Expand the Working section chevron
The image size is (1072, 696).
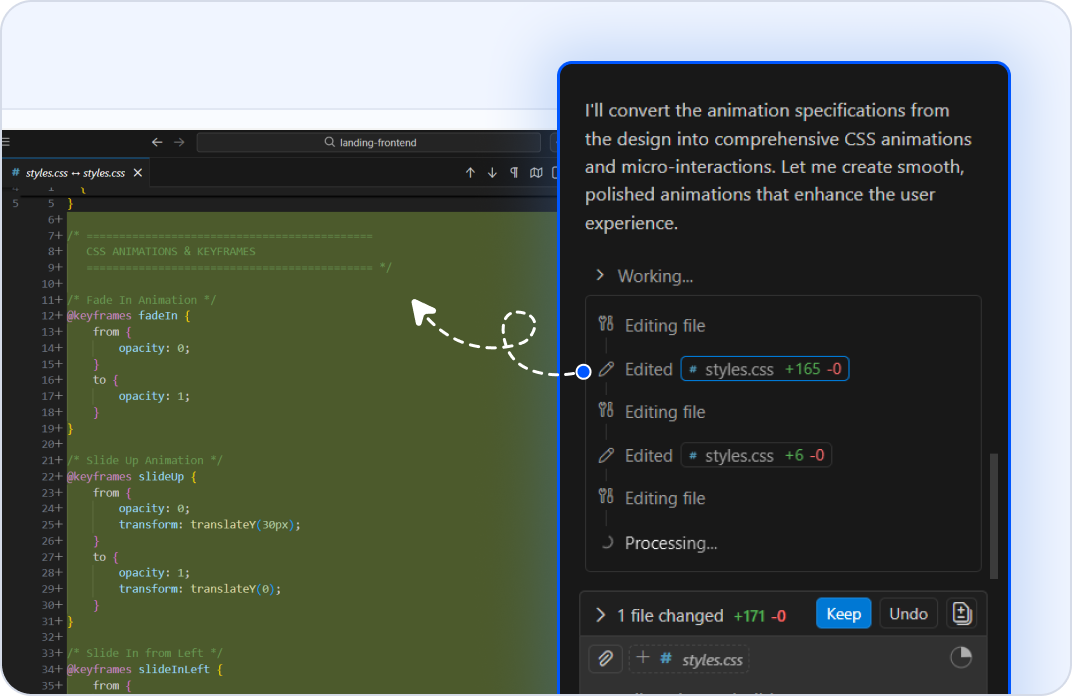point(599,276)
